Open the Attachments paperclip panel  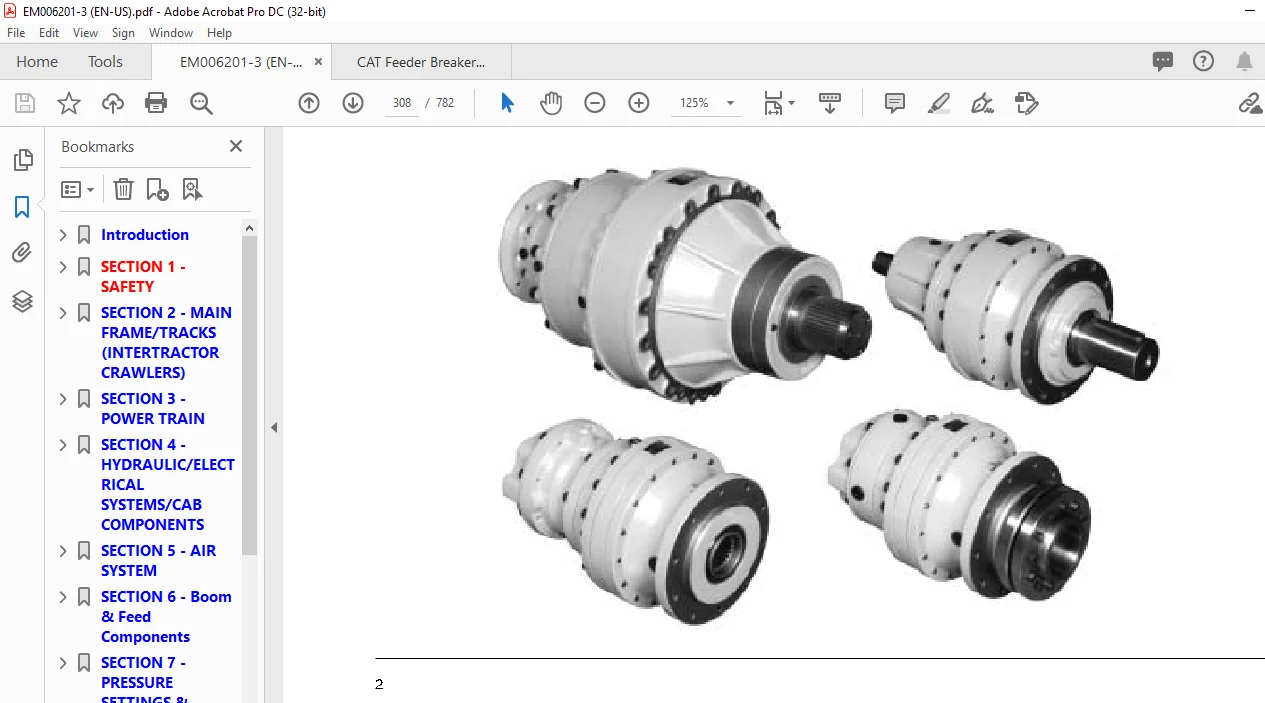pos(22,253)
